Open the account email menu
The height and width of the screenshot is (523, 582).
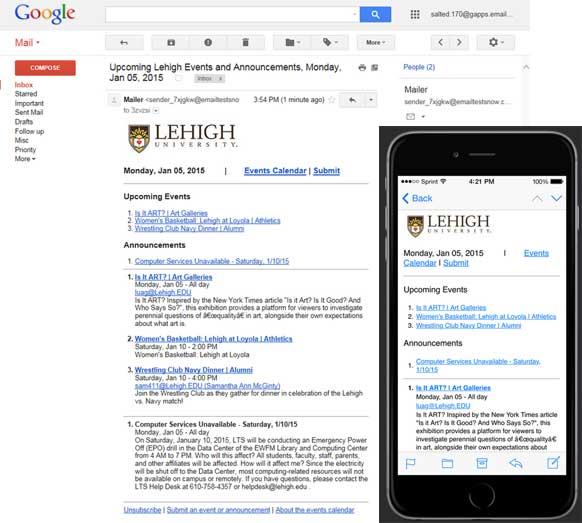pyautogui.click(x=471, y=14)
